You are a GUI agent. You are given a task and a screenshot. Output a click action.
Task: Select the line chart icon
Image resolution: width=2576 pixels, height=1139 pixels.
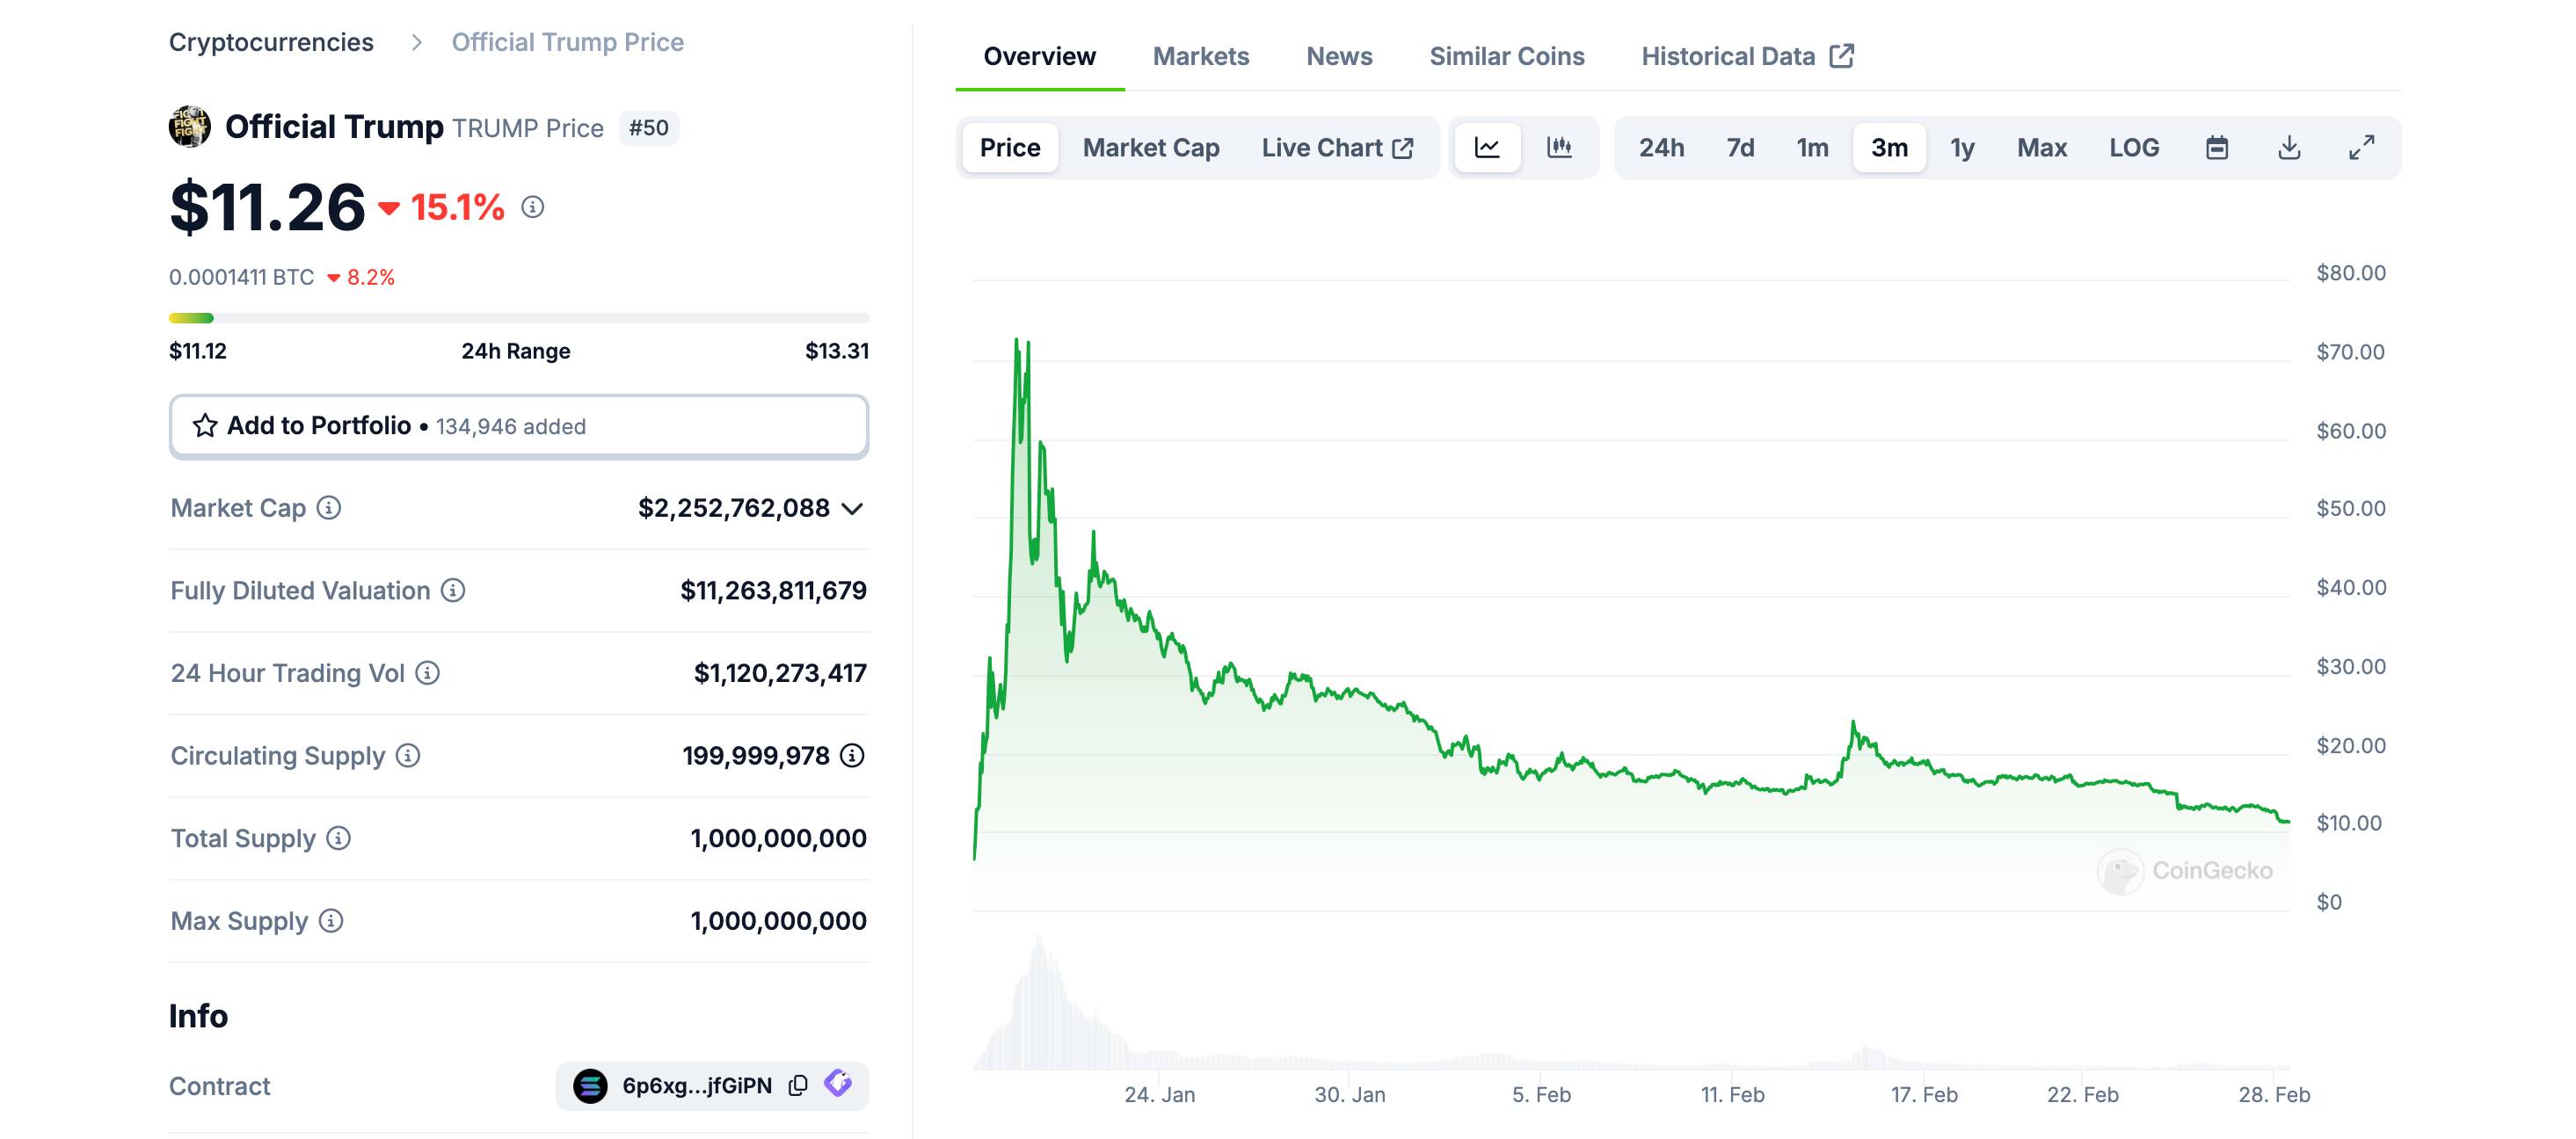click(1487, 147)
